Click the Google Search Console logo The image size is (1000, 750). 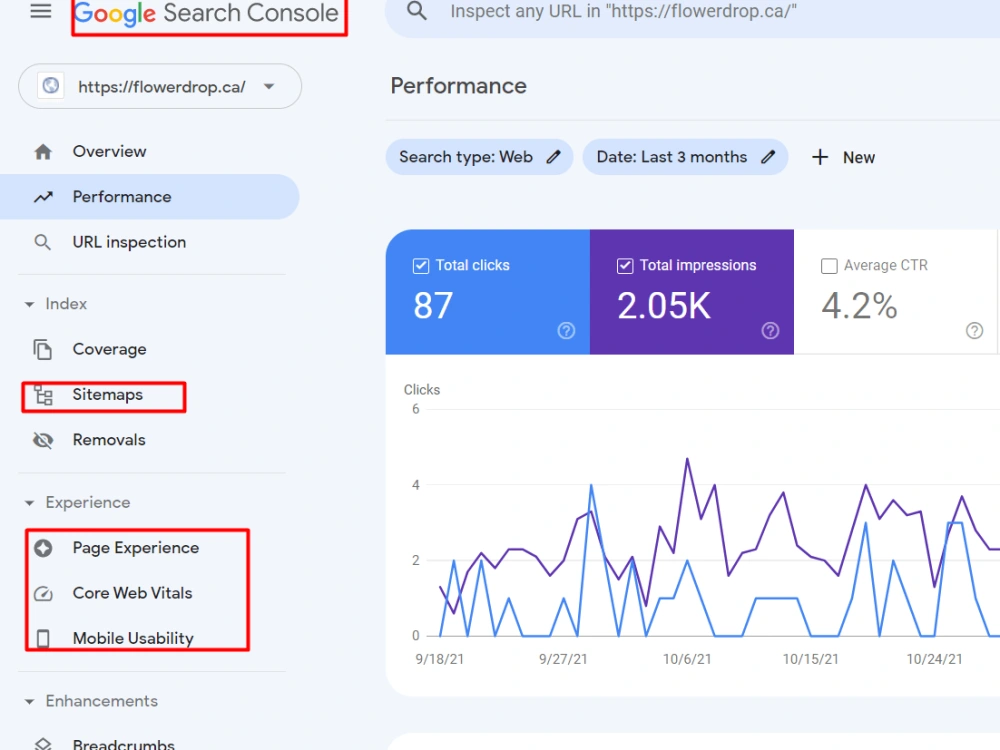coord(206,13)
